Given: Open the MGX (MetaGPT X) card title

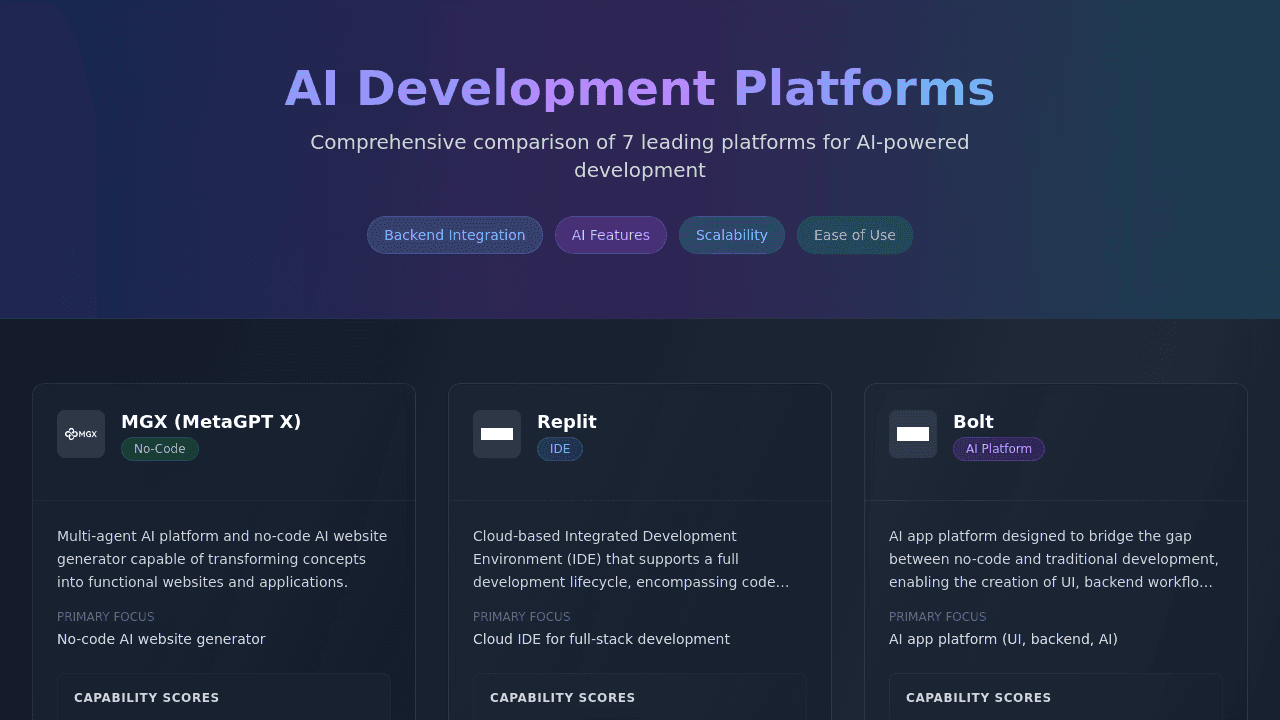Looking at the screenshot, I should [x=211, y=421].
